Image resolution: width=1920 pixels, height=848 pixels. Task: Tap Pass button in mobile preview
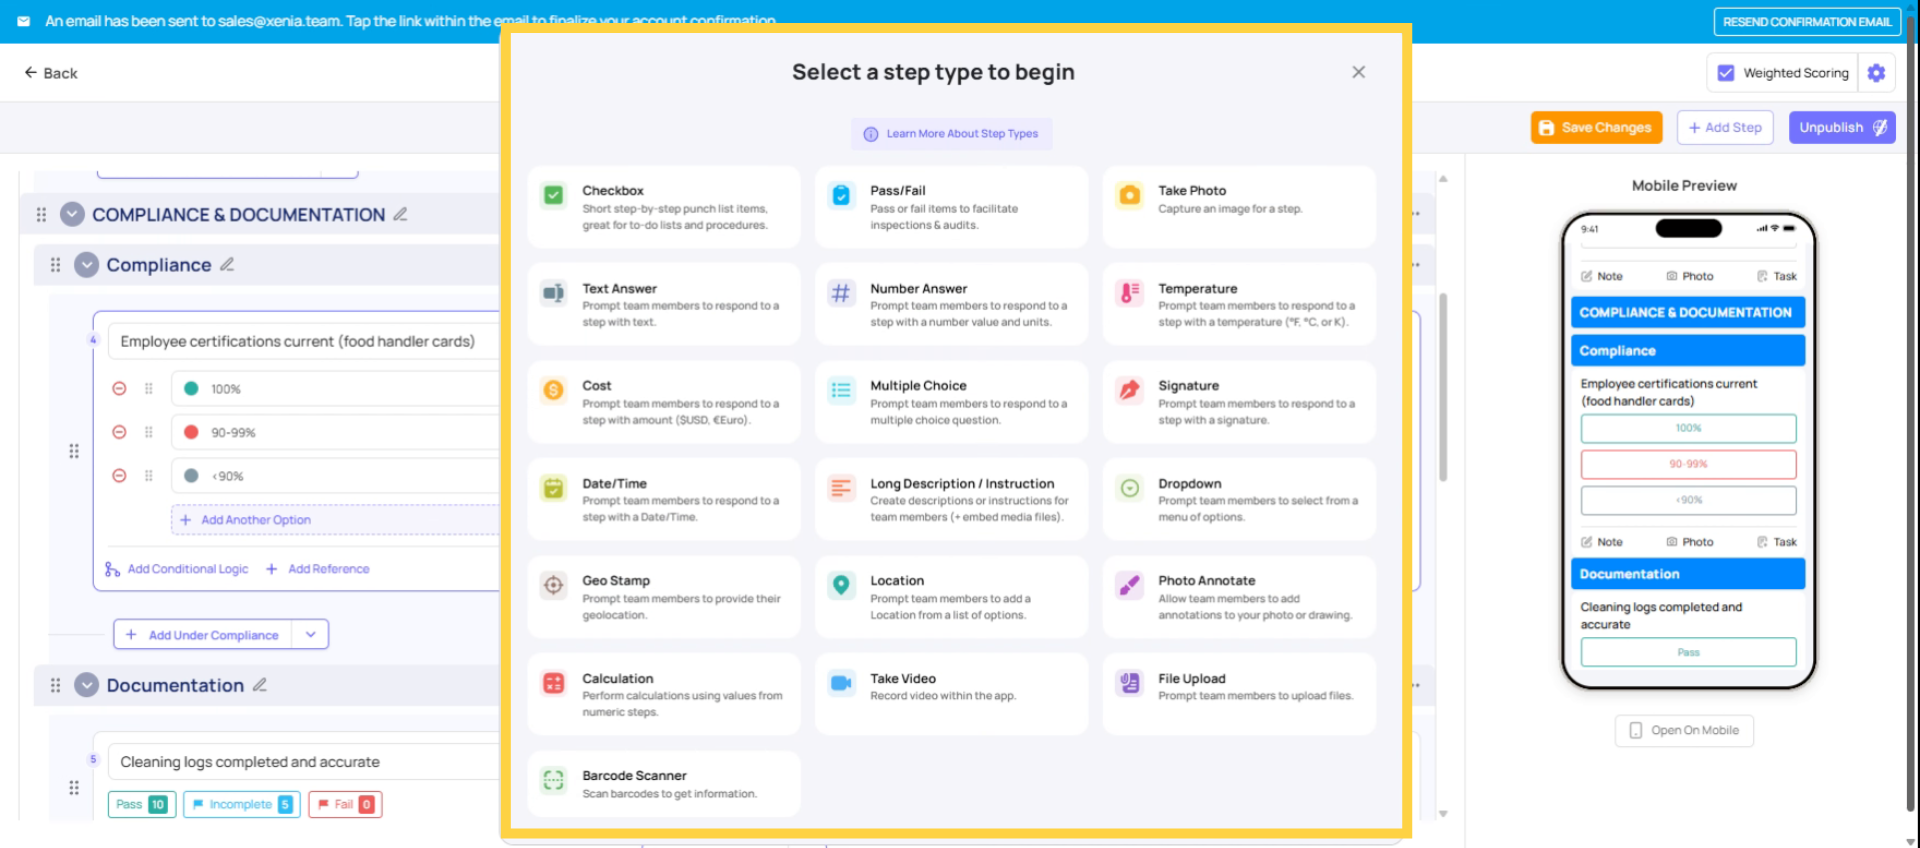[x=1688, y=652]
